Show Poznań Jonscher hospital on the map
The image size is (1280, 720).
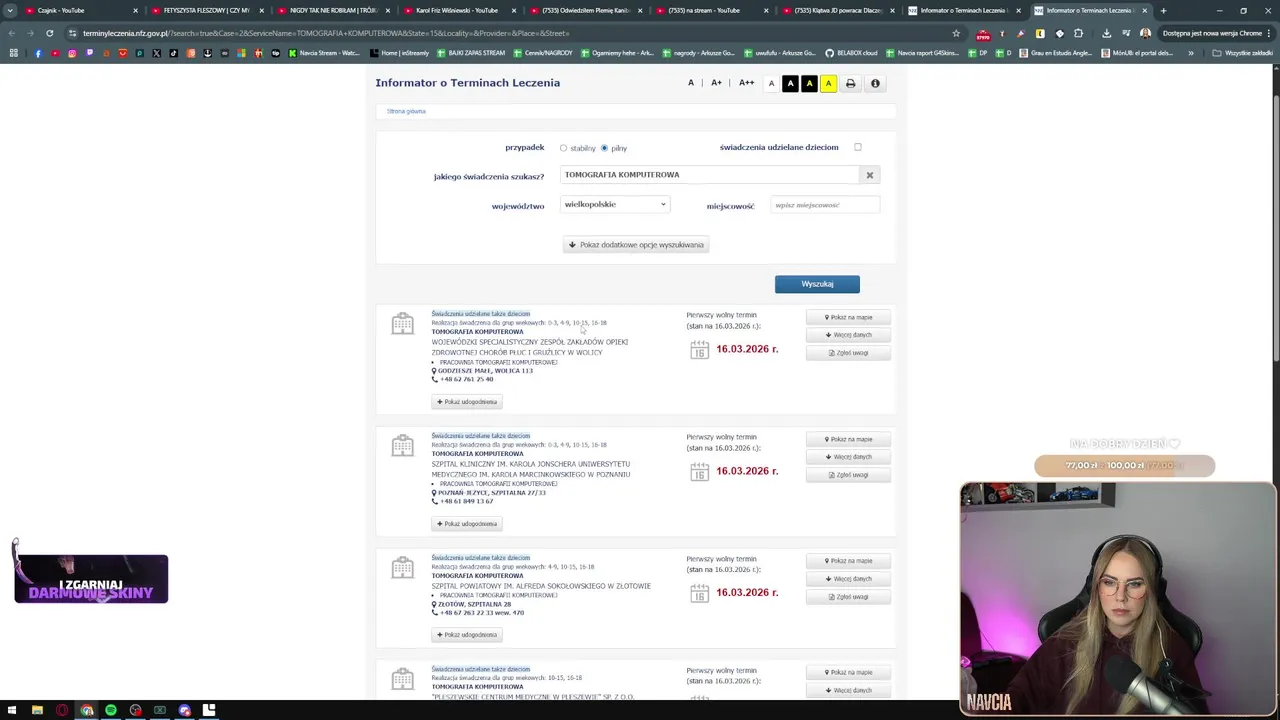point(848,439)
